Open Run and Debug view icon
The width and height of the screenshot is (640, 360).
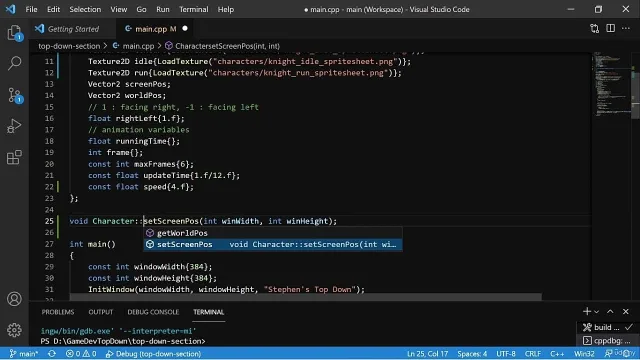click(x=14, y=126)
